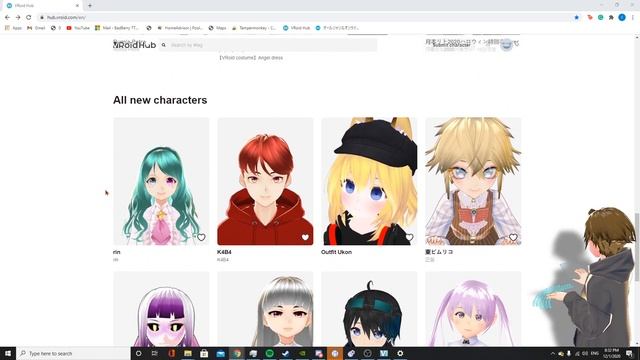Open Chrome profile avatar
This screenshot has height=360, width=640.
622,18
